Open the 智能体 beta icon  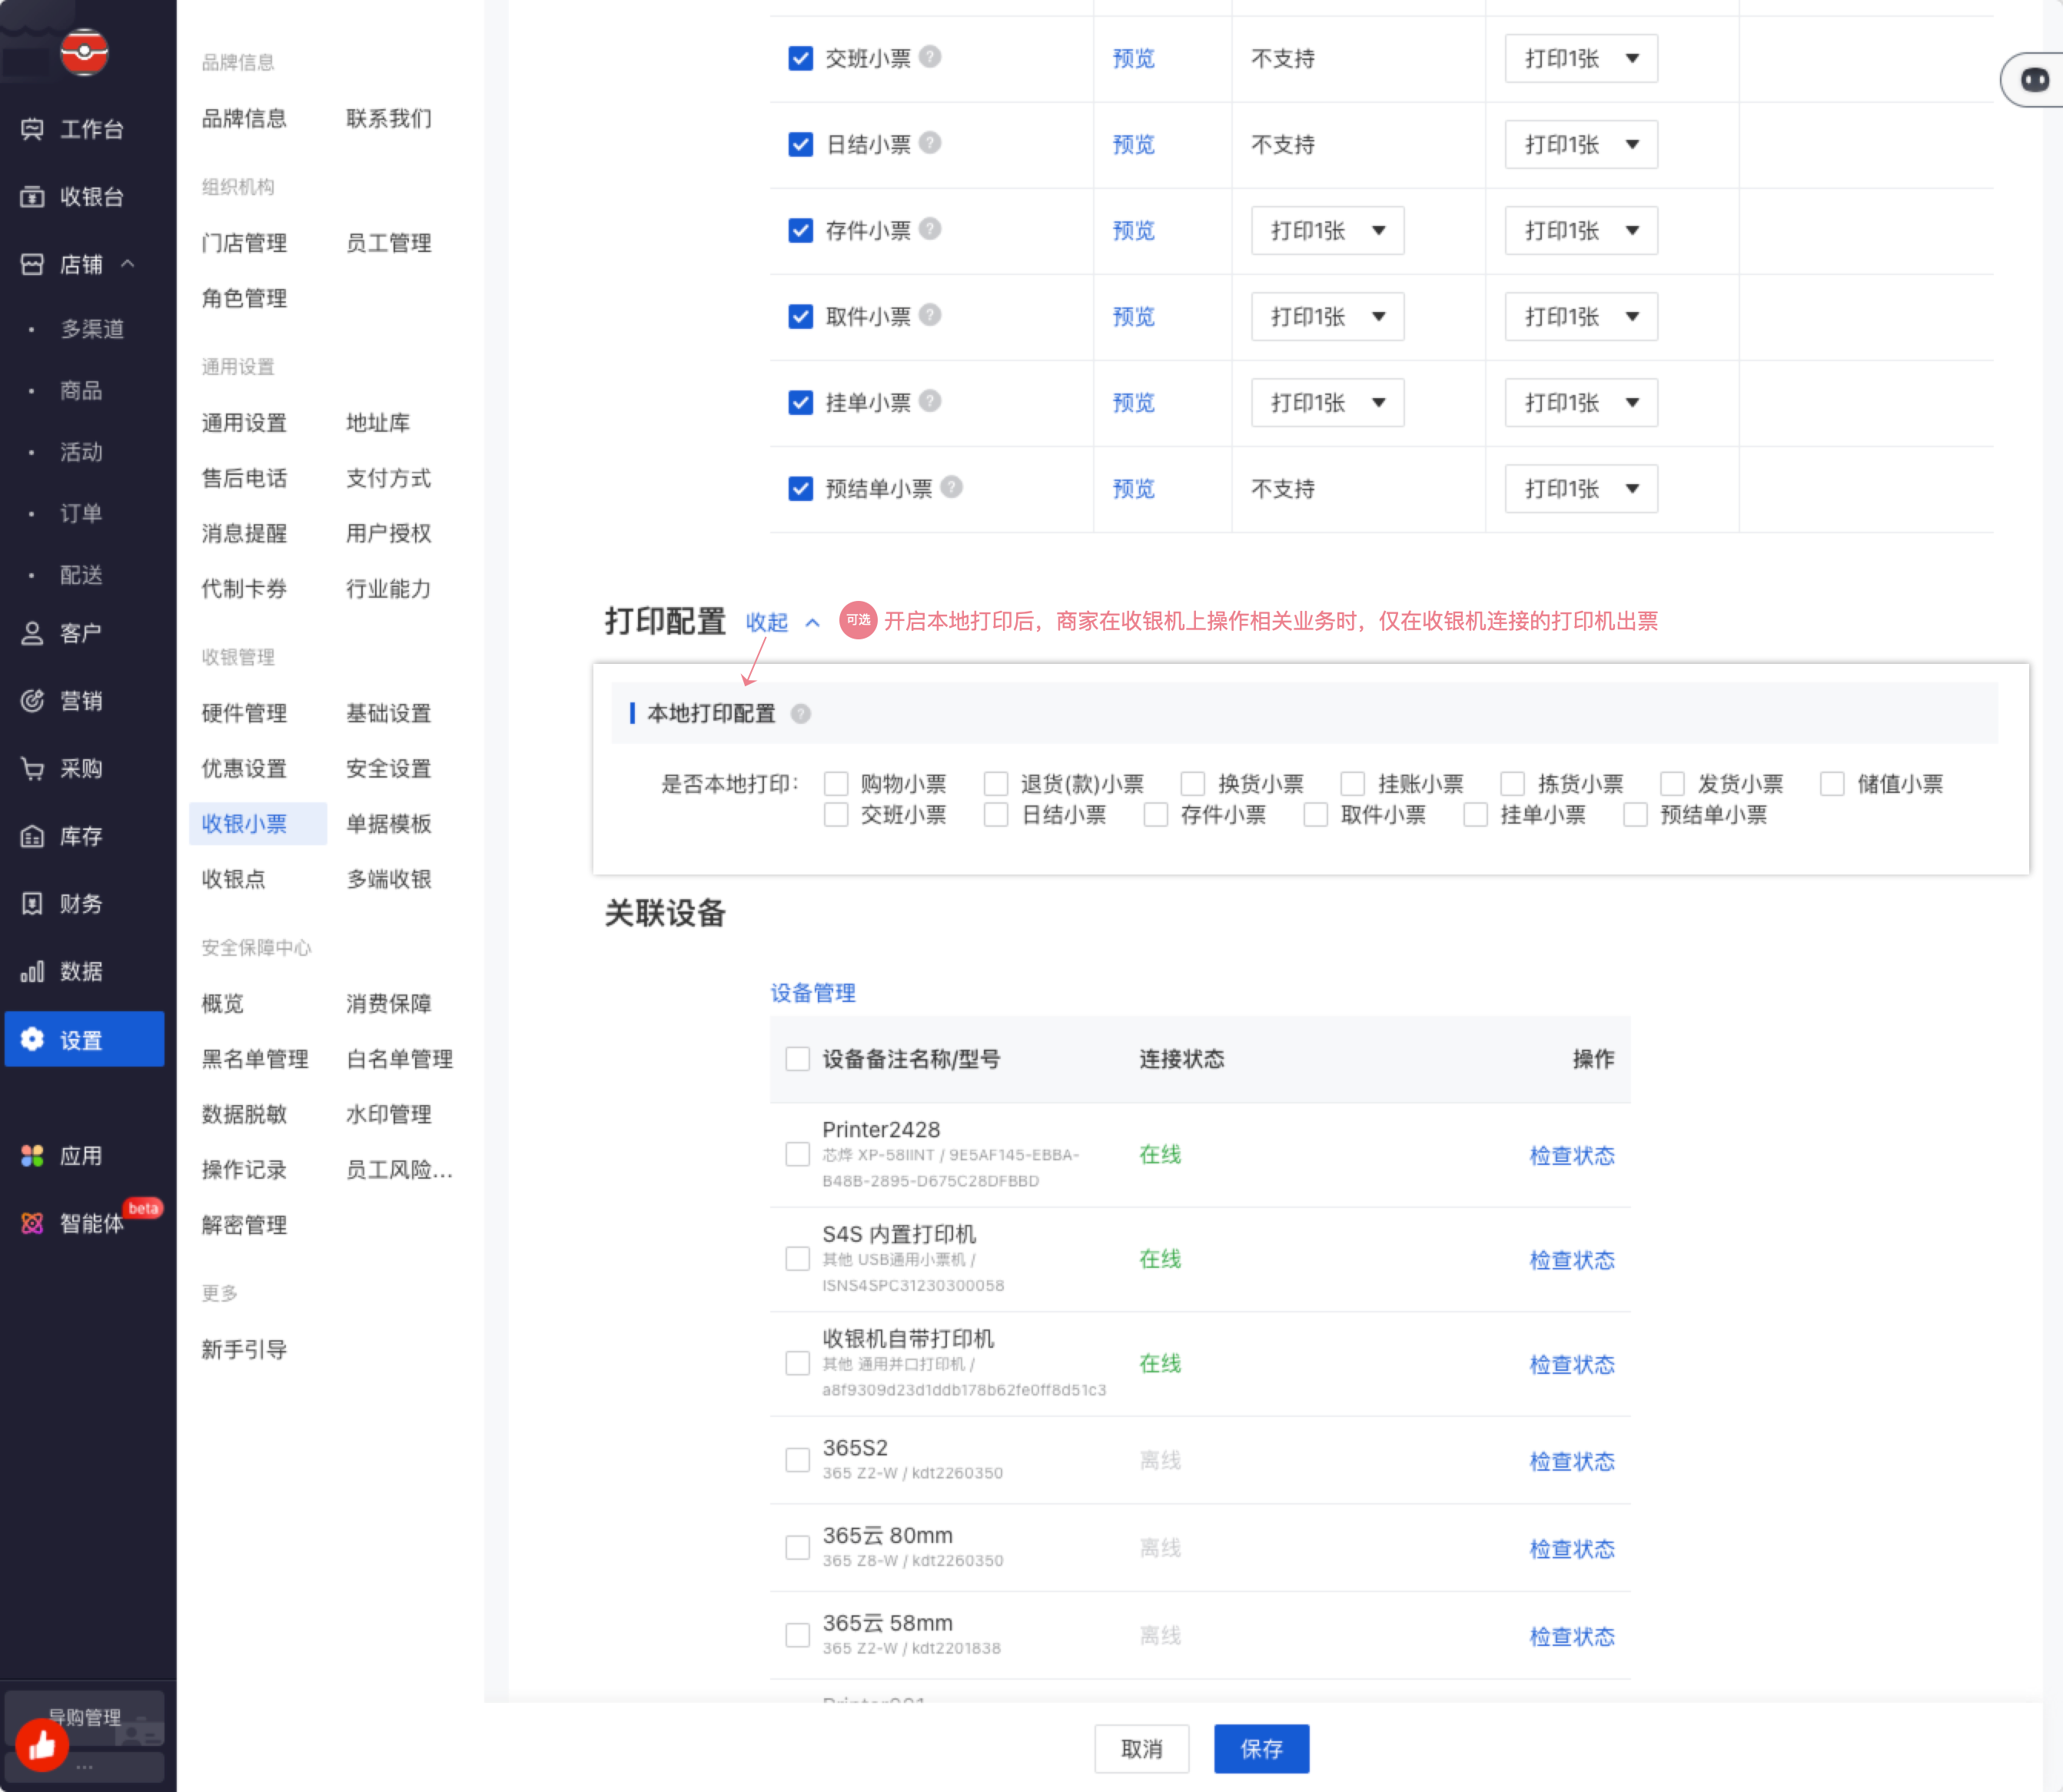(x=32, y=1223)
